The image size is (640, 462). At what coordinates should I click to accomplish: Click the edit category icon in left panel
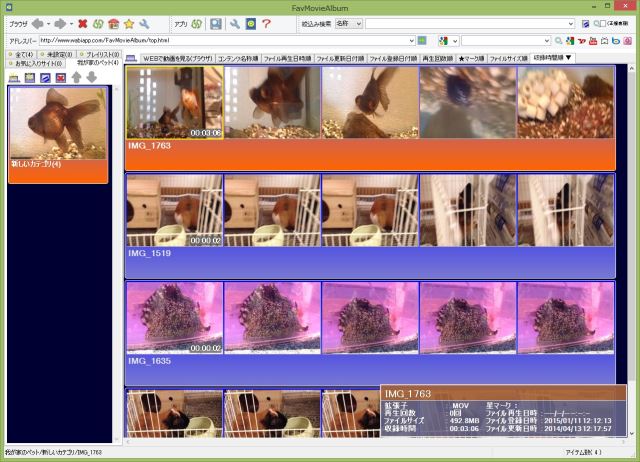(x=45, y=78)
